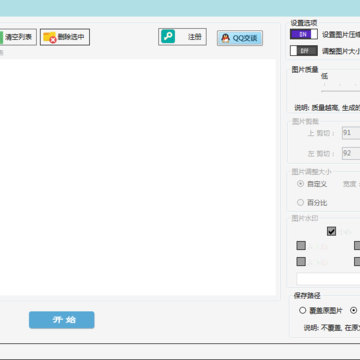Select the 覆盖原图片 radio button

coord(302,311)
